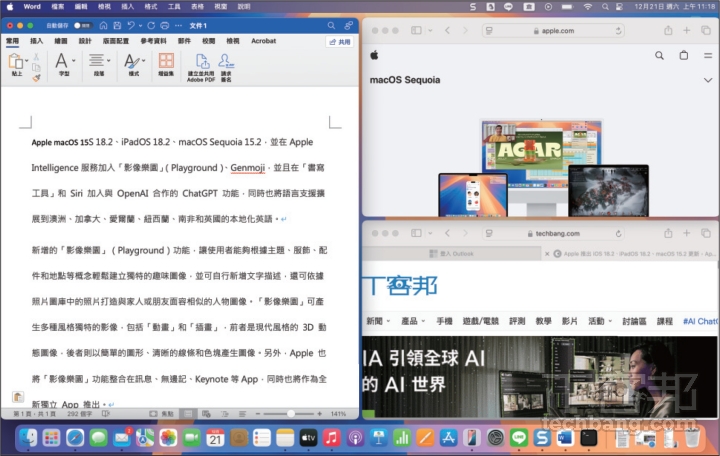Viewport: 720px width, 456px height.
Task: Open the three-dot more commands menu in Word
Action: point(179,26)
